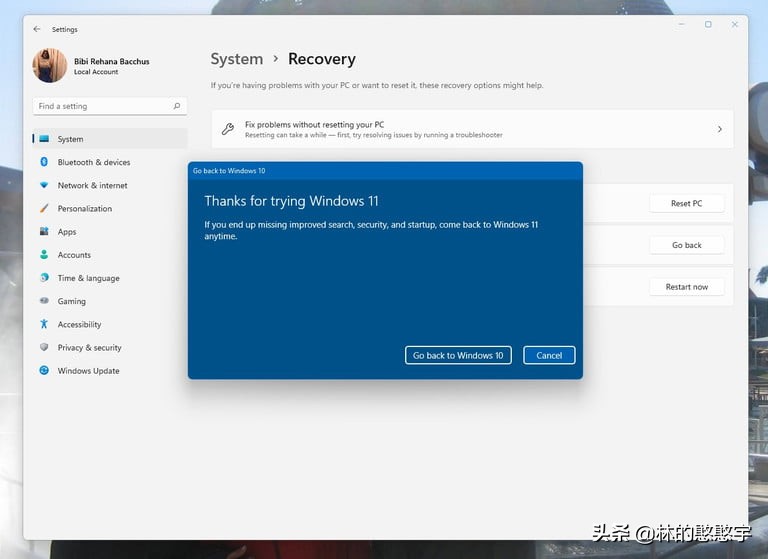Click the search magnifier icon
The height and width of the screenshot is (559, 768).
click(177, 106)
